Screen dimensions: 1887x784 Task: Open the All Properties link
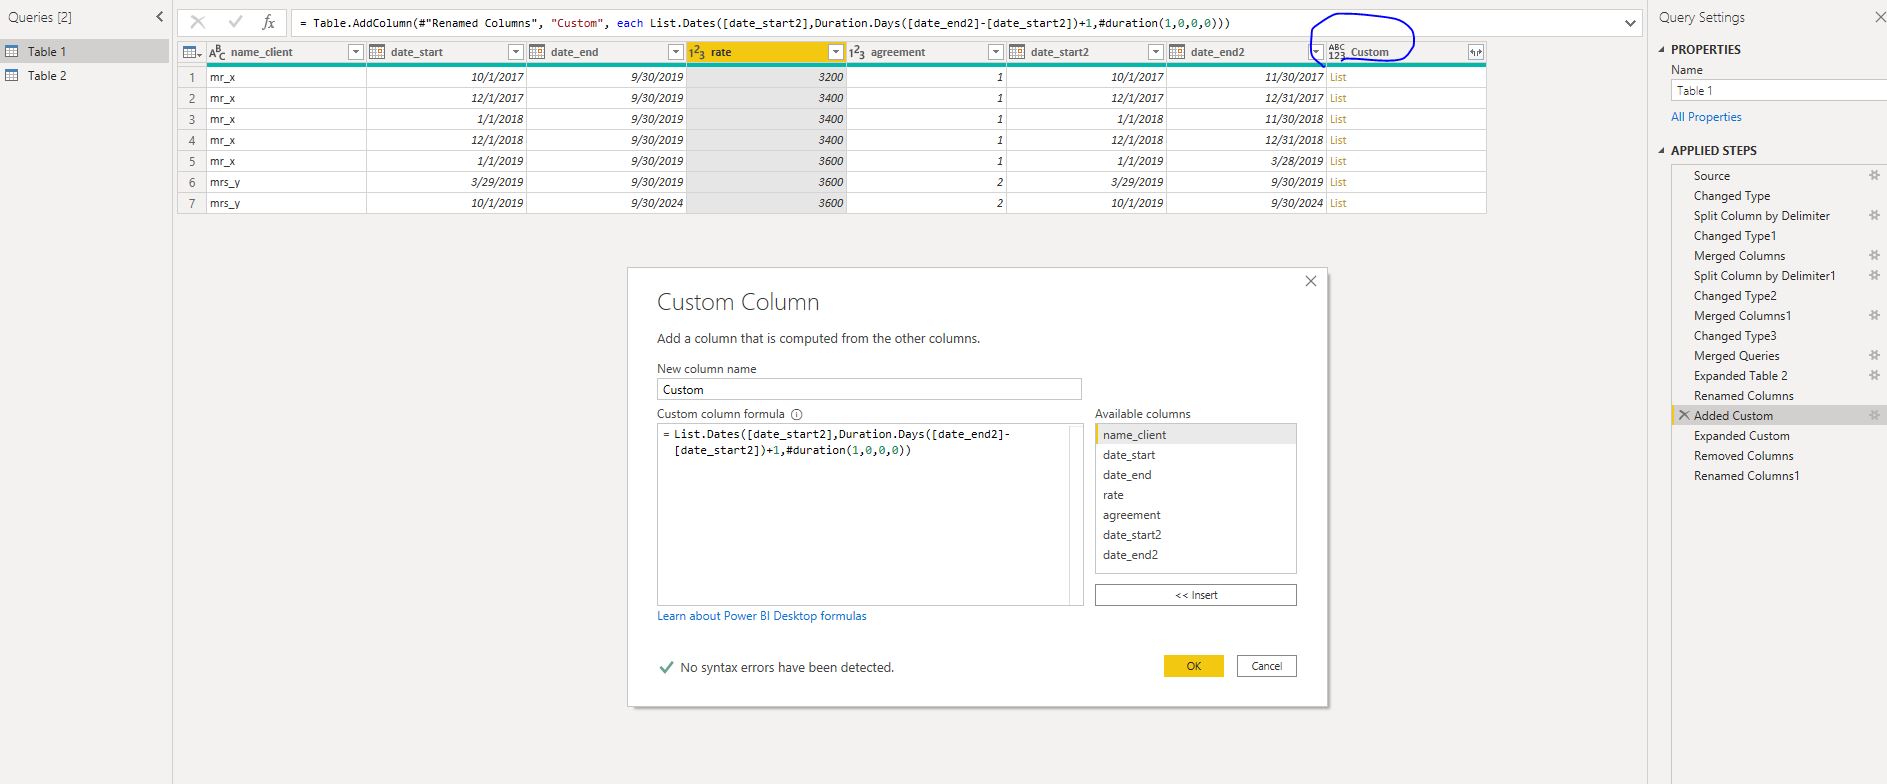pos(1706,117)
